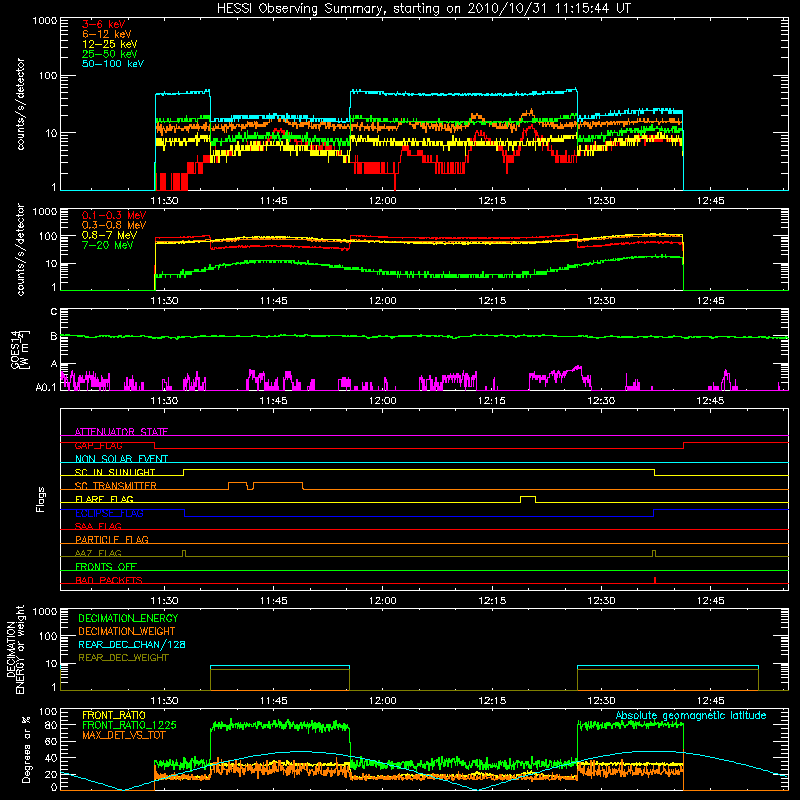Click the DECIMATION_ENERGY legend label

[x=128, y=618]
